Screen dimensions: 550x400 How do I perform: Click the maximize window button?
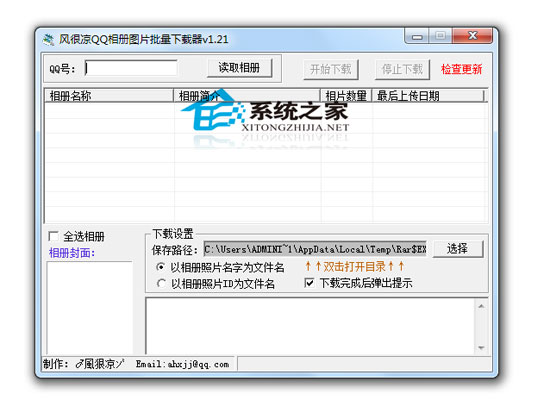[x=441, y=36]
